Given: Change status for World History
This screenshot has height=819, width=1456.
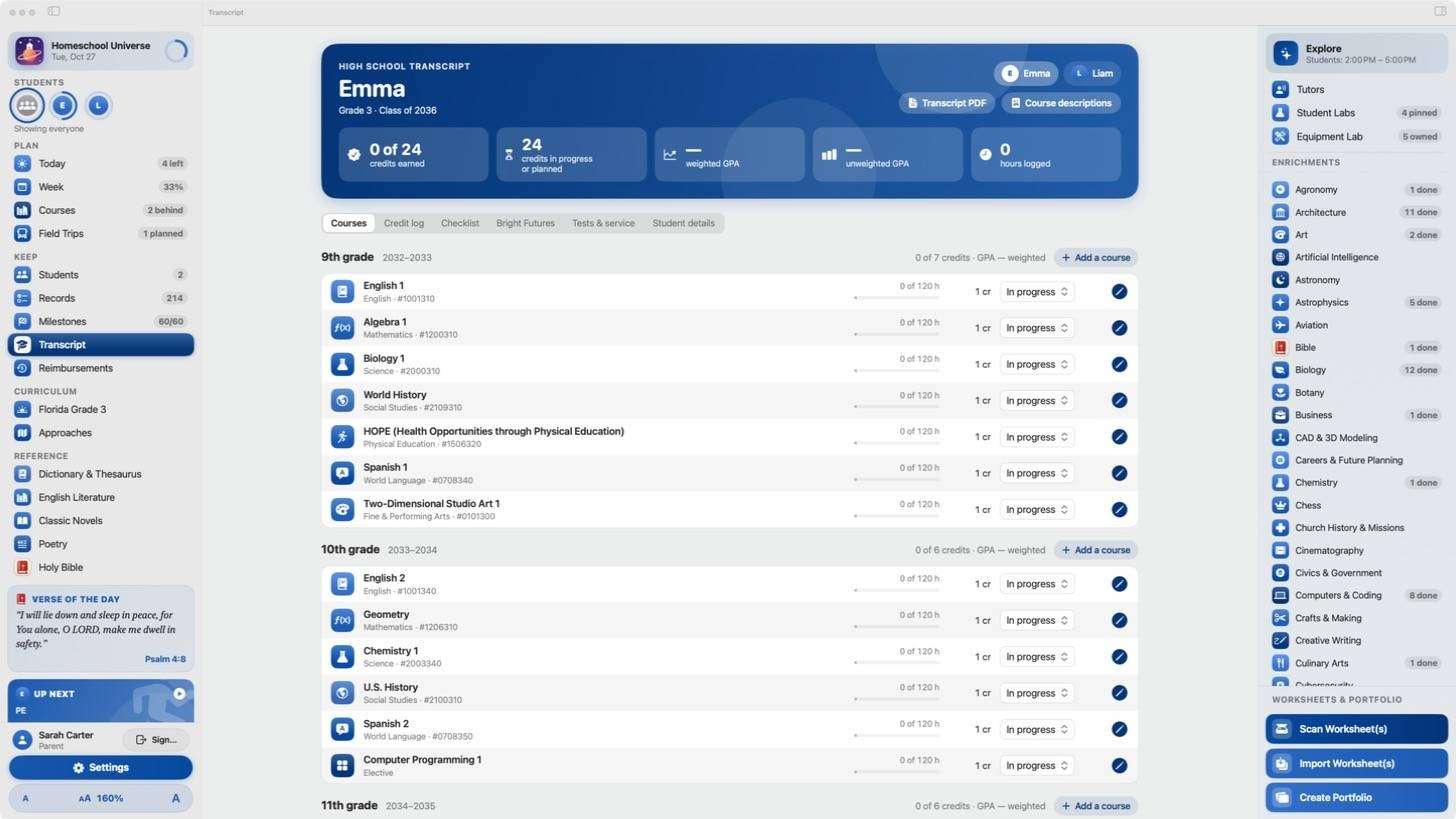Looking at the screenshot, I should point(1037,401).
